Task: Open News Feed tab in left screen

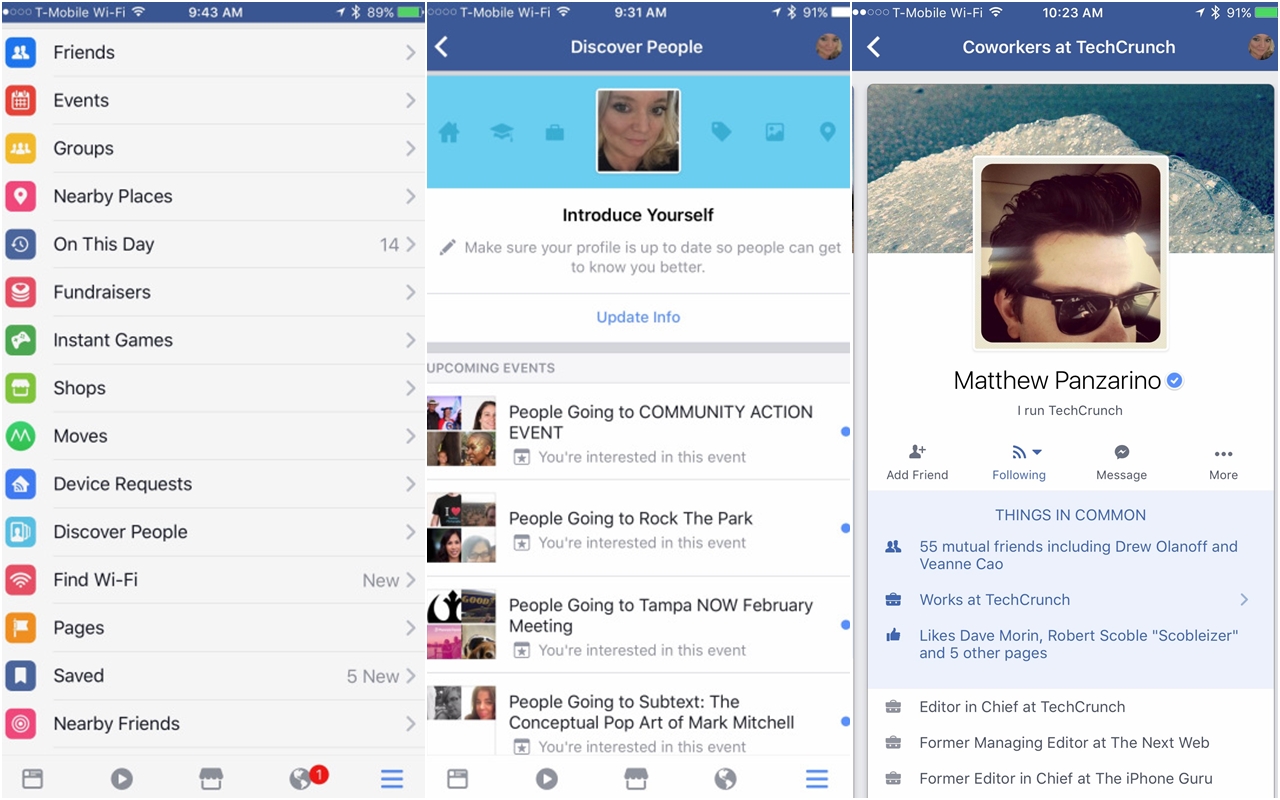Action: tap(32, 779)
